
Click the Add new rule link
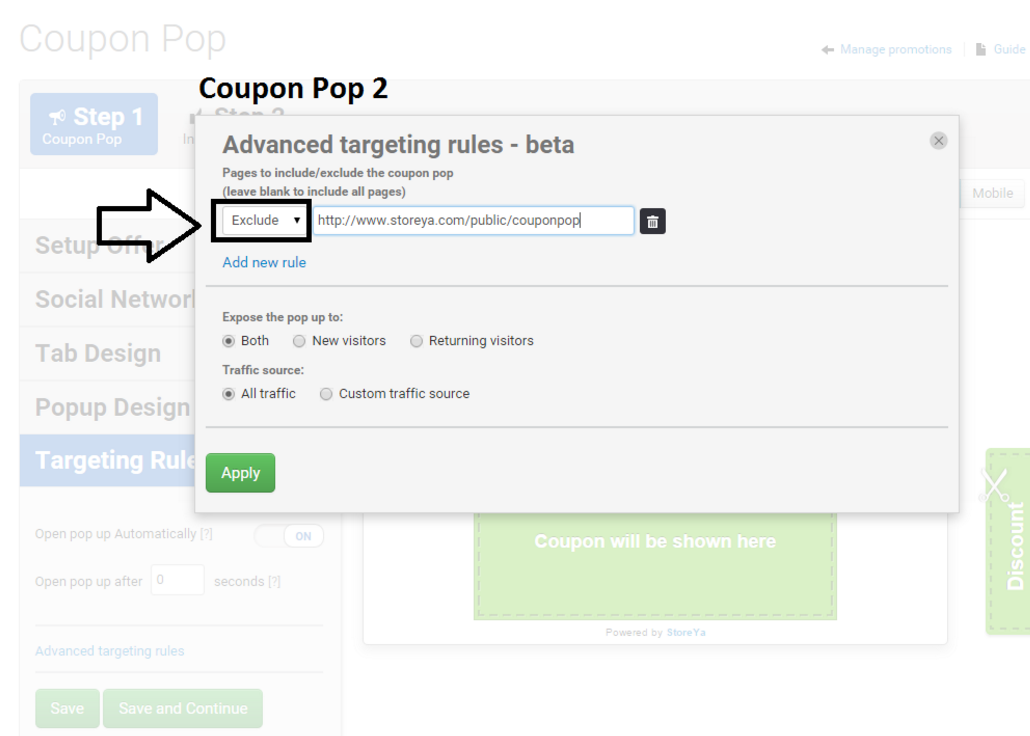264,262
